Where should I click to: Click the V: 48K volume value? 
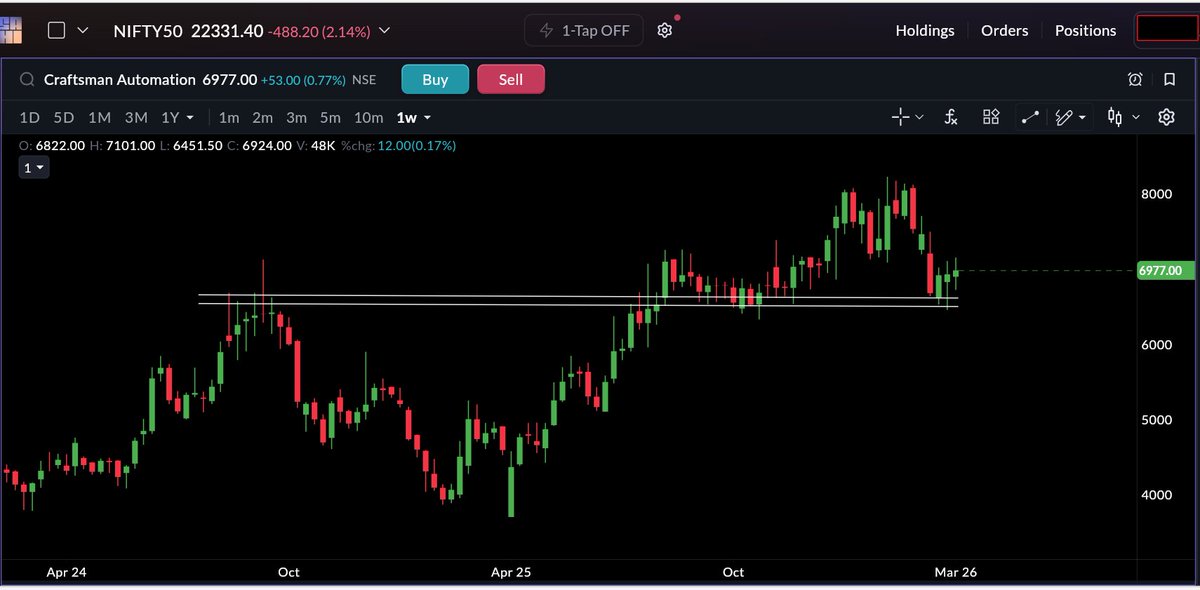click(x=318, y=146)
